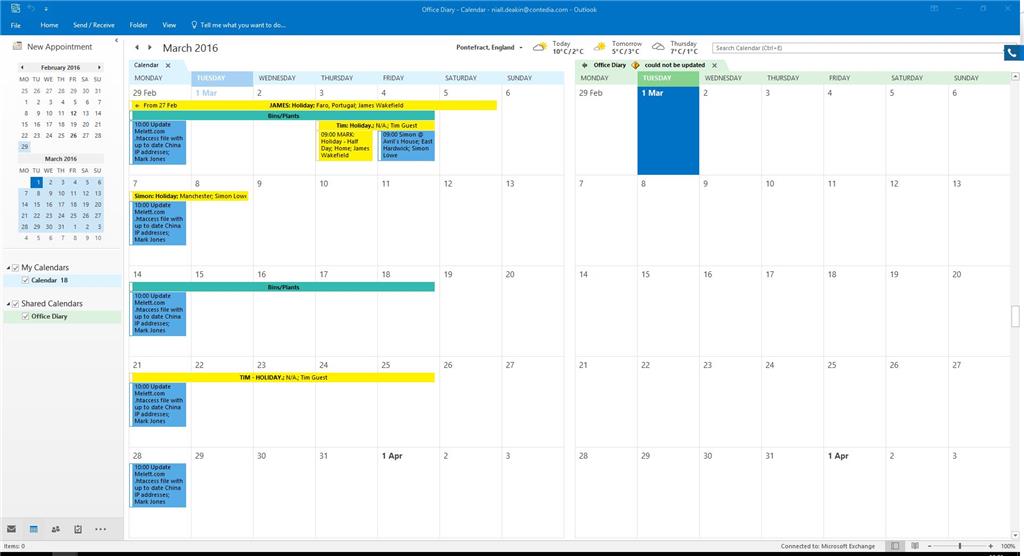Click scroll down arrow of Office Diary calendar
Viewport: 1024px width, 556px height.
[1016, 535]
